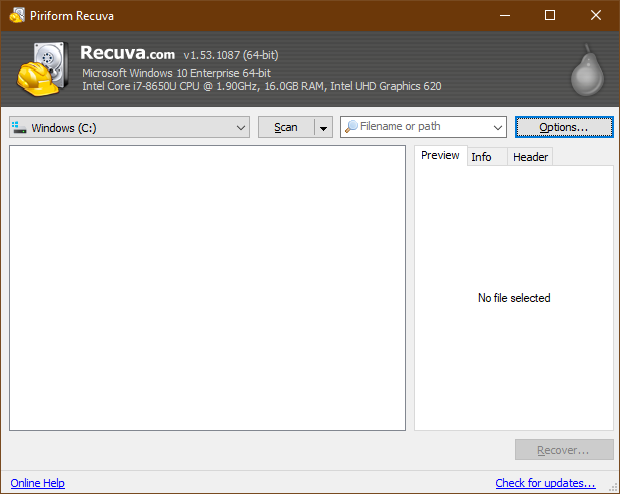Viewport: 620px width, 494px height.
Task: Expand the Filename or path dropdown arrow
Action: pos(498,128)
